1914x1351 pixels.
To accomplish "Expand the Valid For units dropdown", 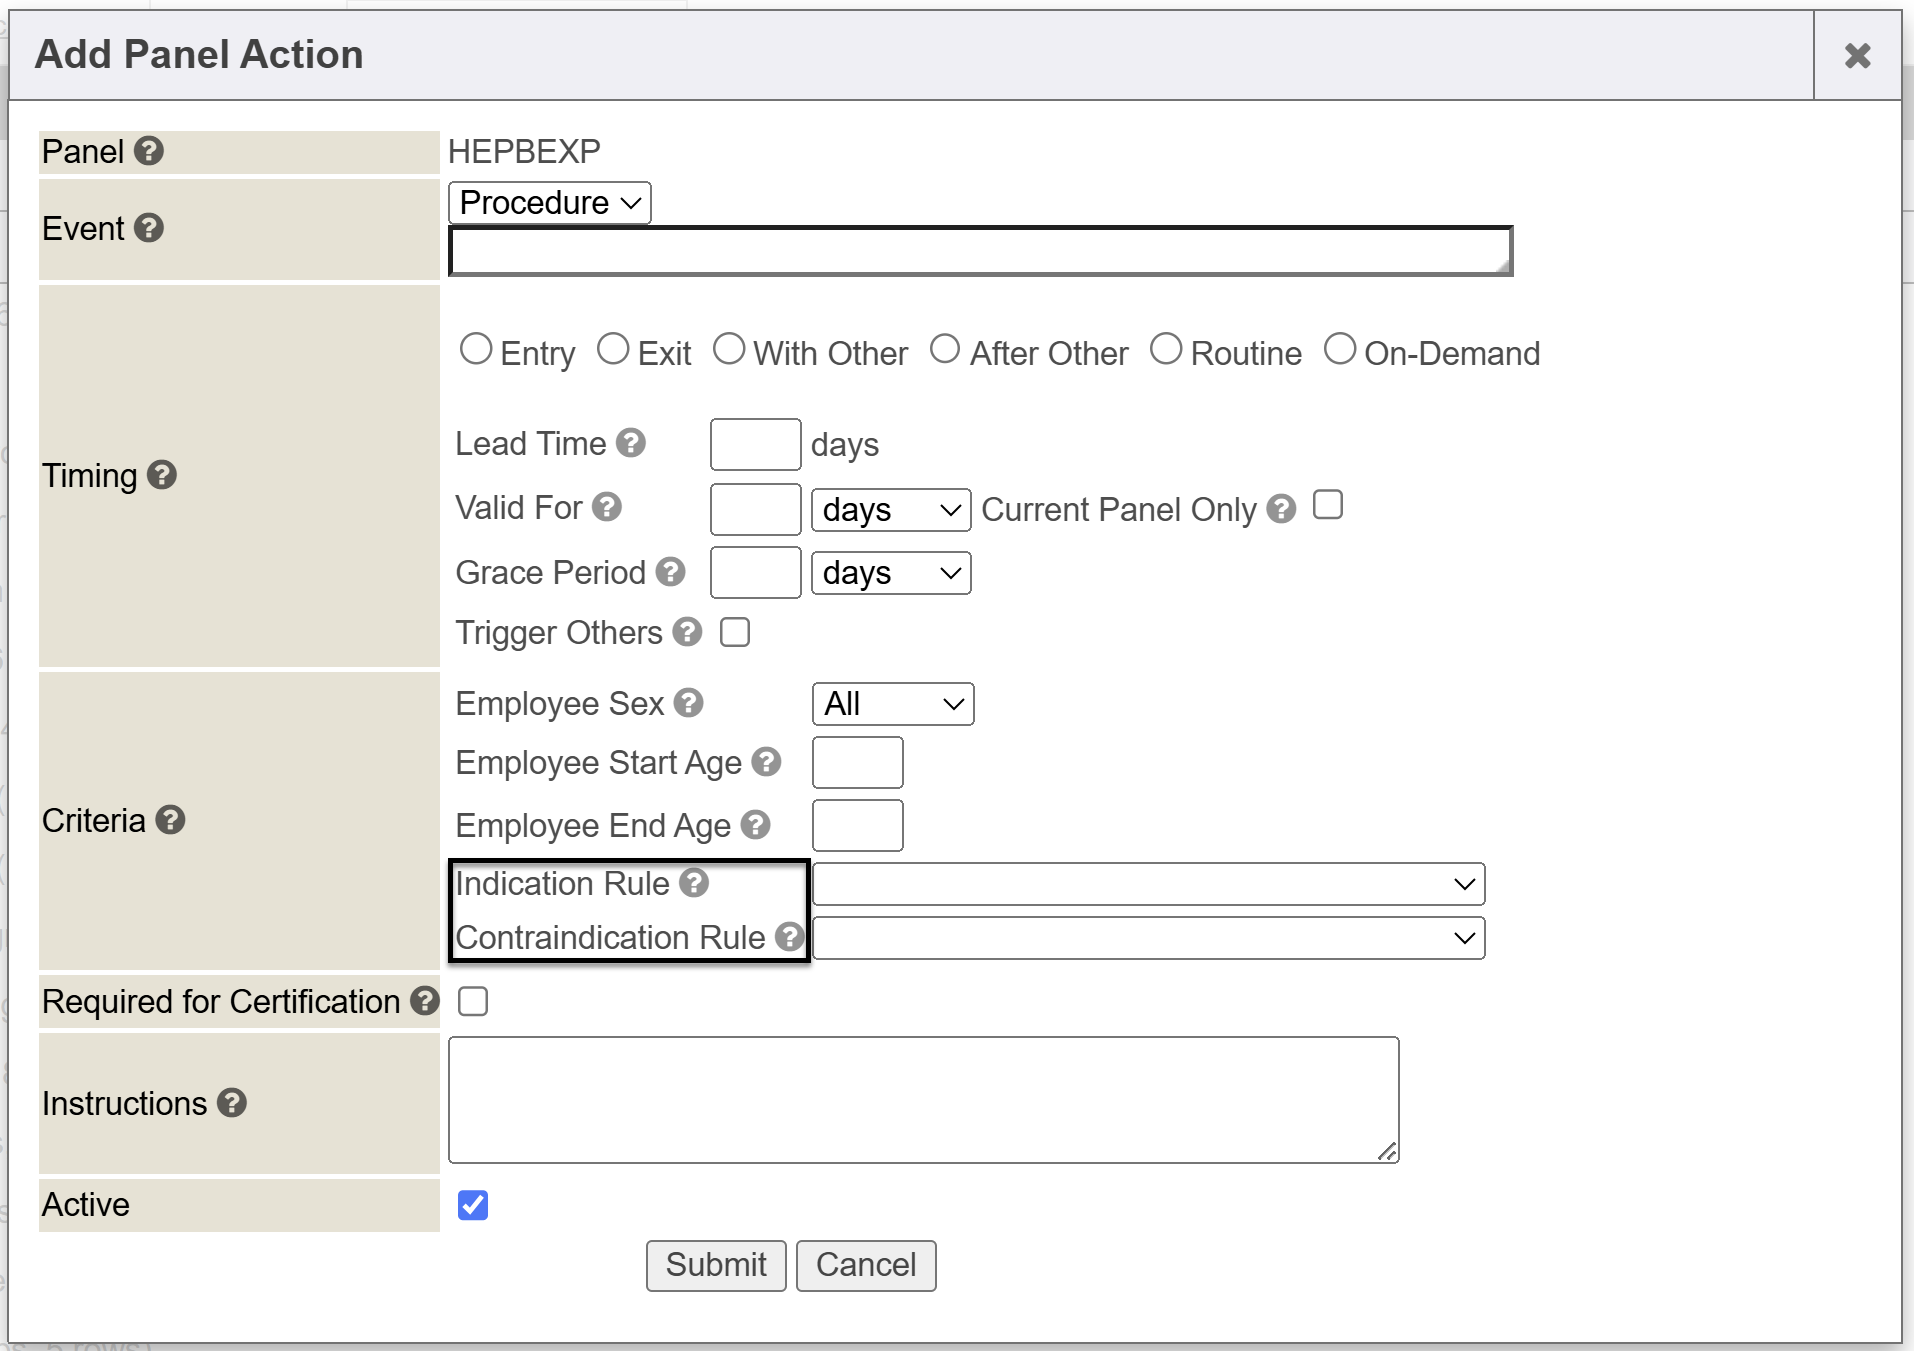I will click(890, 510).
